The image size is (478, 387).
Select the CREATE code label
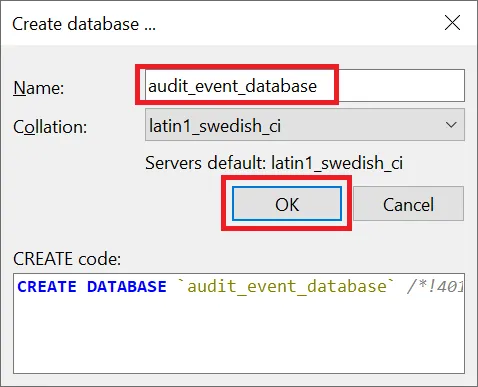click(x=67, y=259)
